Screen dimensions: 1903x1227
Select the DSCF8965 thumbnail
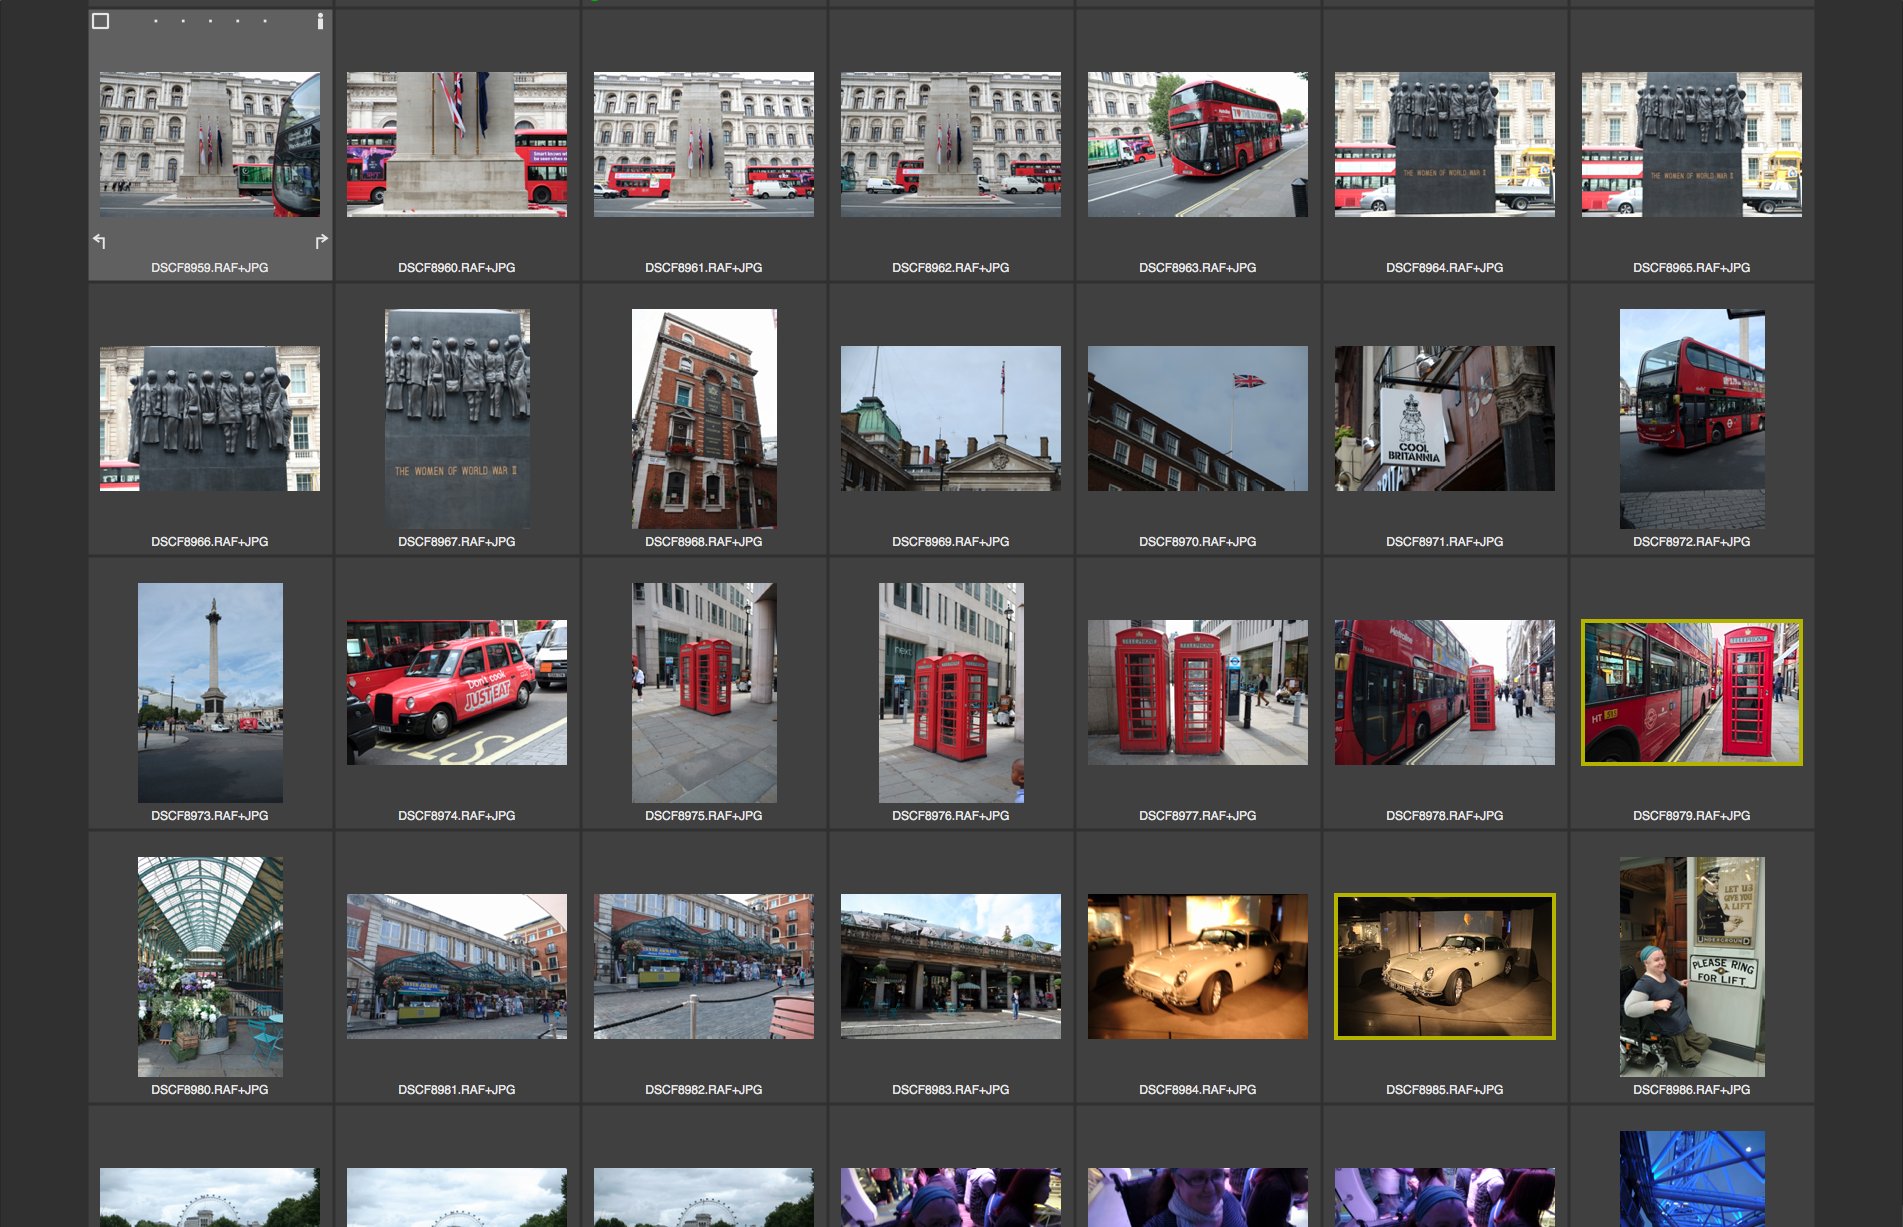[x=1692, y=144]
